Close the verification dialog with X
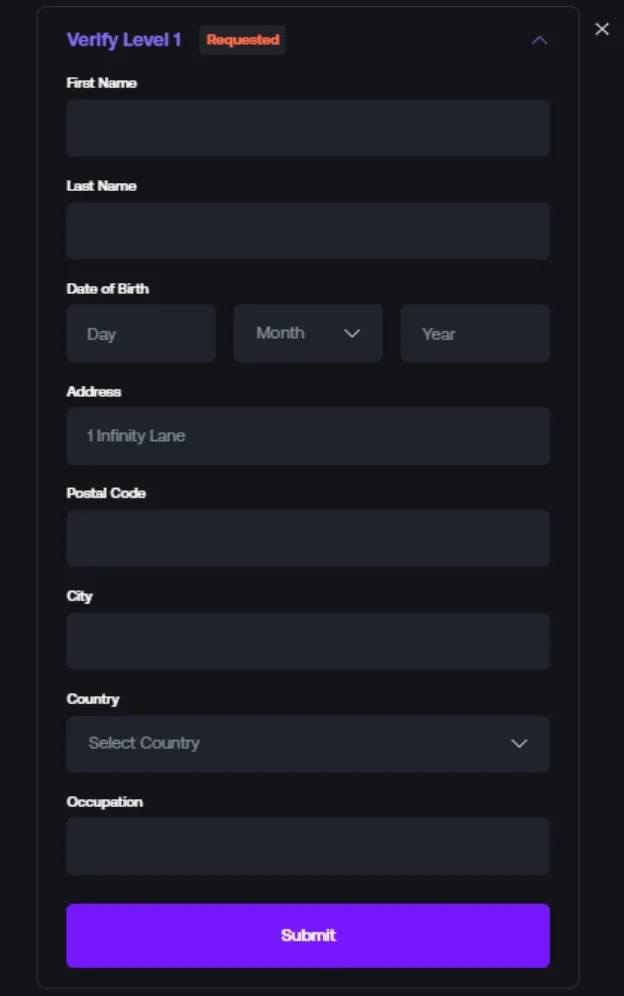 [x=602, y=29]
